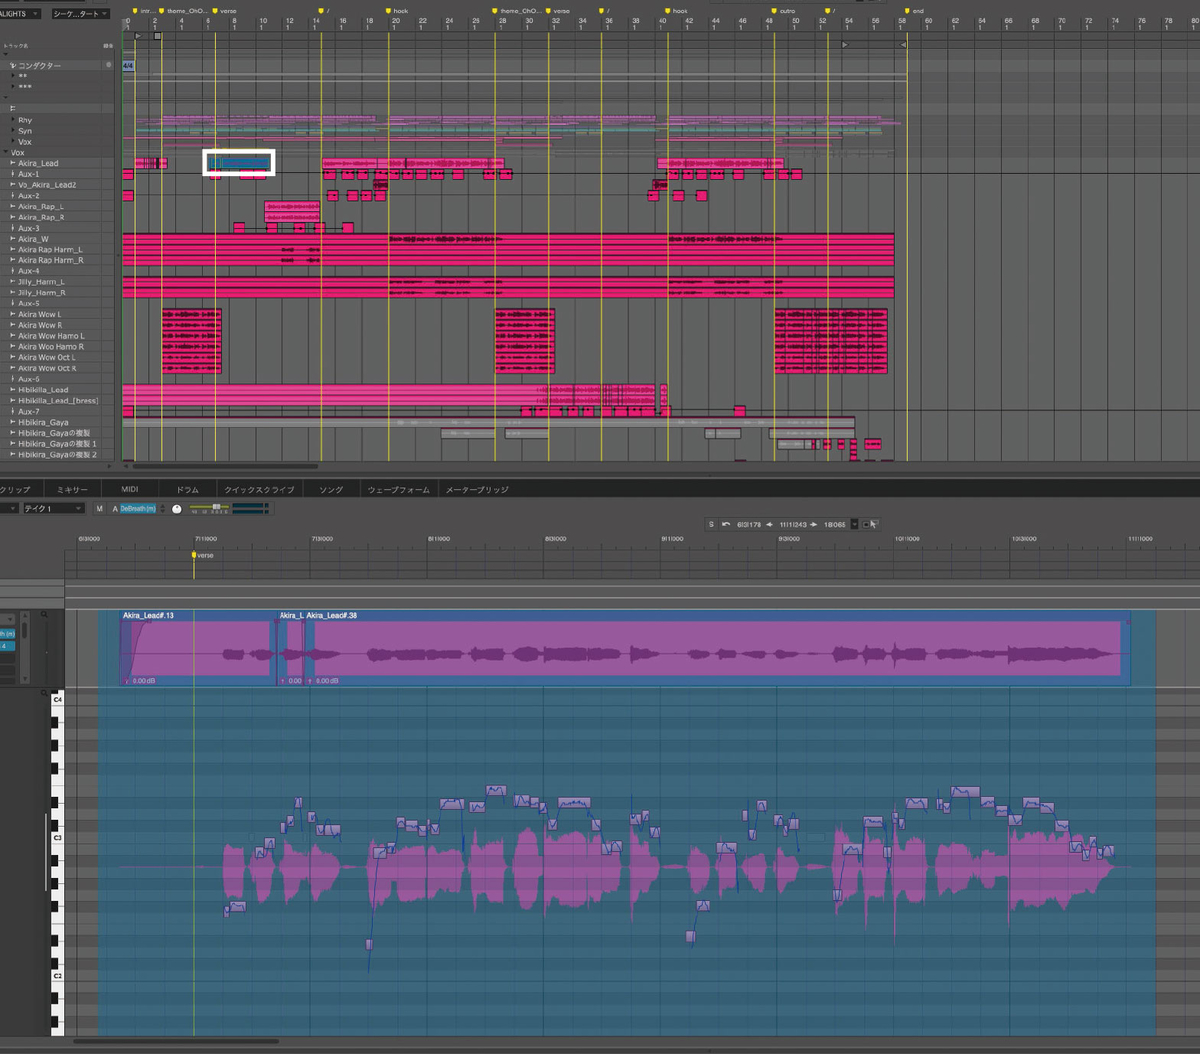
Task: Toggle the M mute button
Action: [x=99, y=509]
